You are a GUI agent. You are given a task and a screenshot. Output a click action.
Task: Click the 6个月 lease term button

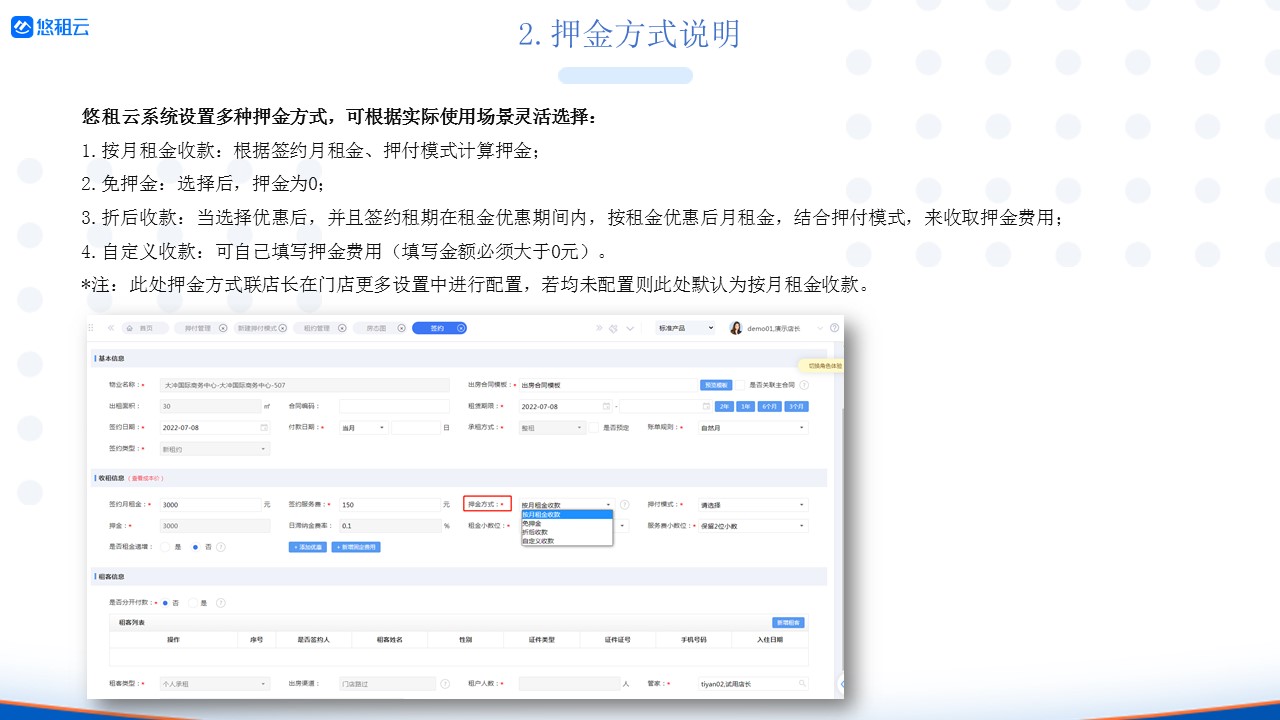pos(770,406)
